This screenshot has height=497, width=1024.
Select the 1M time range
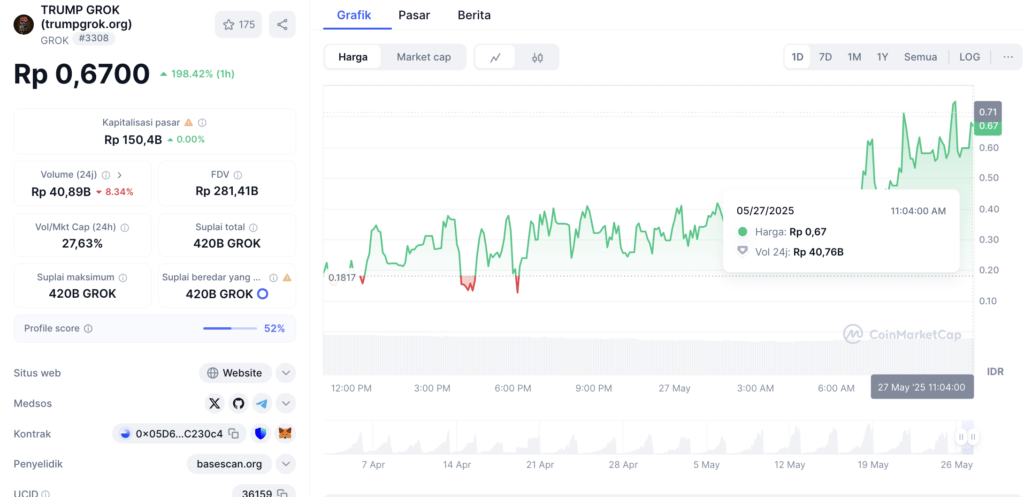(x=854, y=57)
